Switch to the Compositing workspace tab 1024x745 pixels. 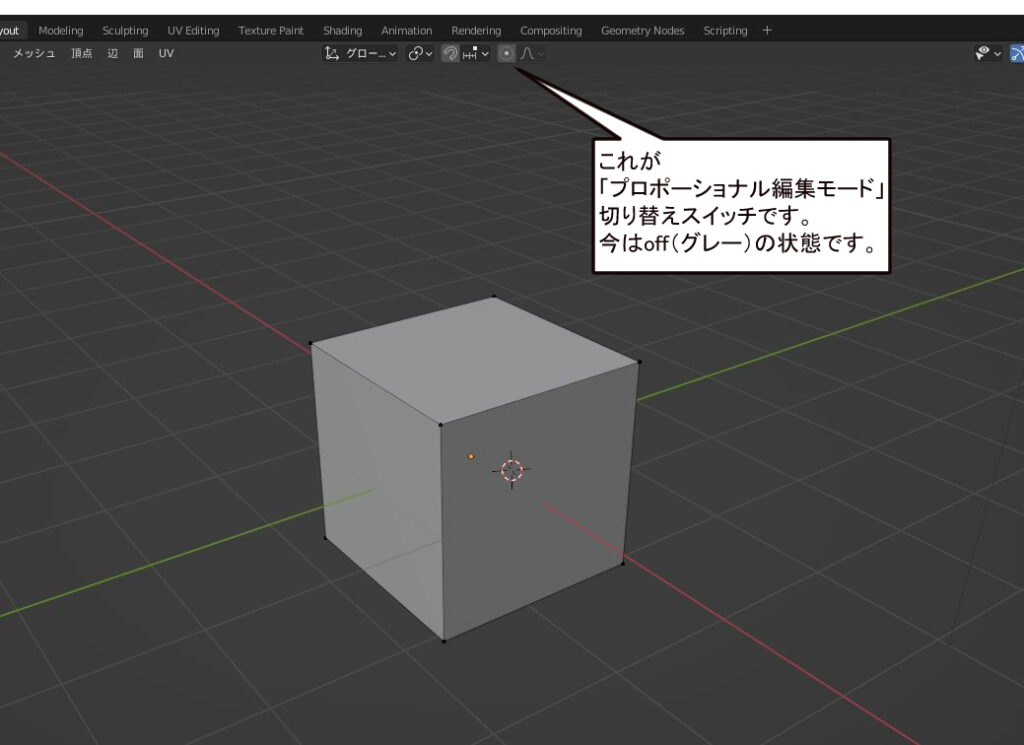click(x=551, y=31)
